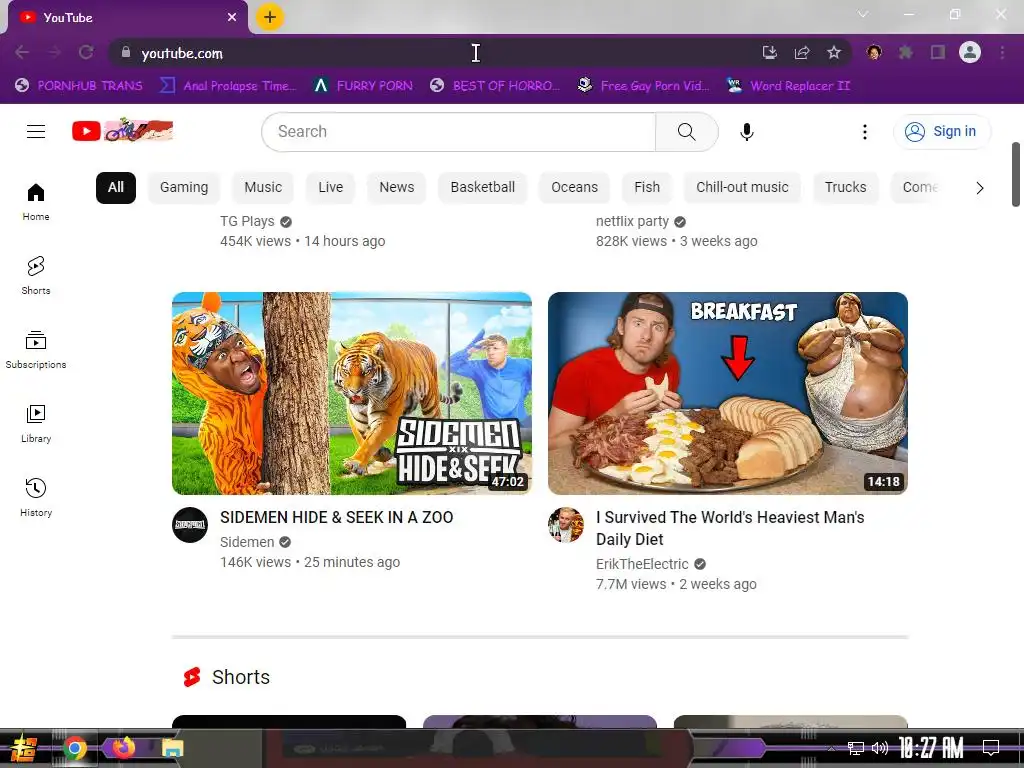Click the Sidemen channel avatar
This screenshot has height=768, width=1024.
(x=190, y=525)
